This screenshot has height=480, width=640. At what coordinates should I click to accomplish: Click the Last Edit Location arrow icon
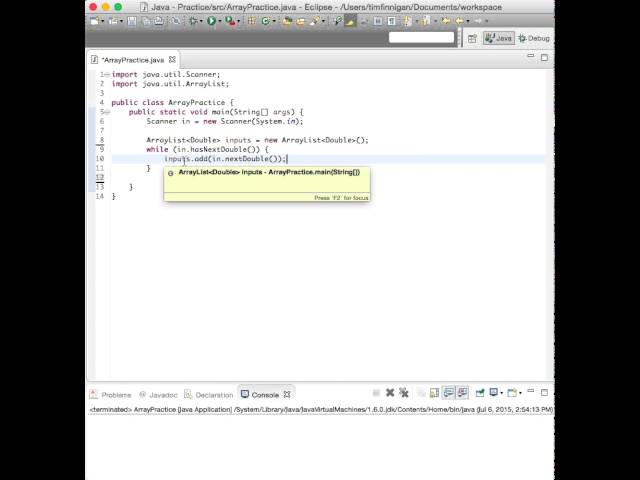point(446,21)
